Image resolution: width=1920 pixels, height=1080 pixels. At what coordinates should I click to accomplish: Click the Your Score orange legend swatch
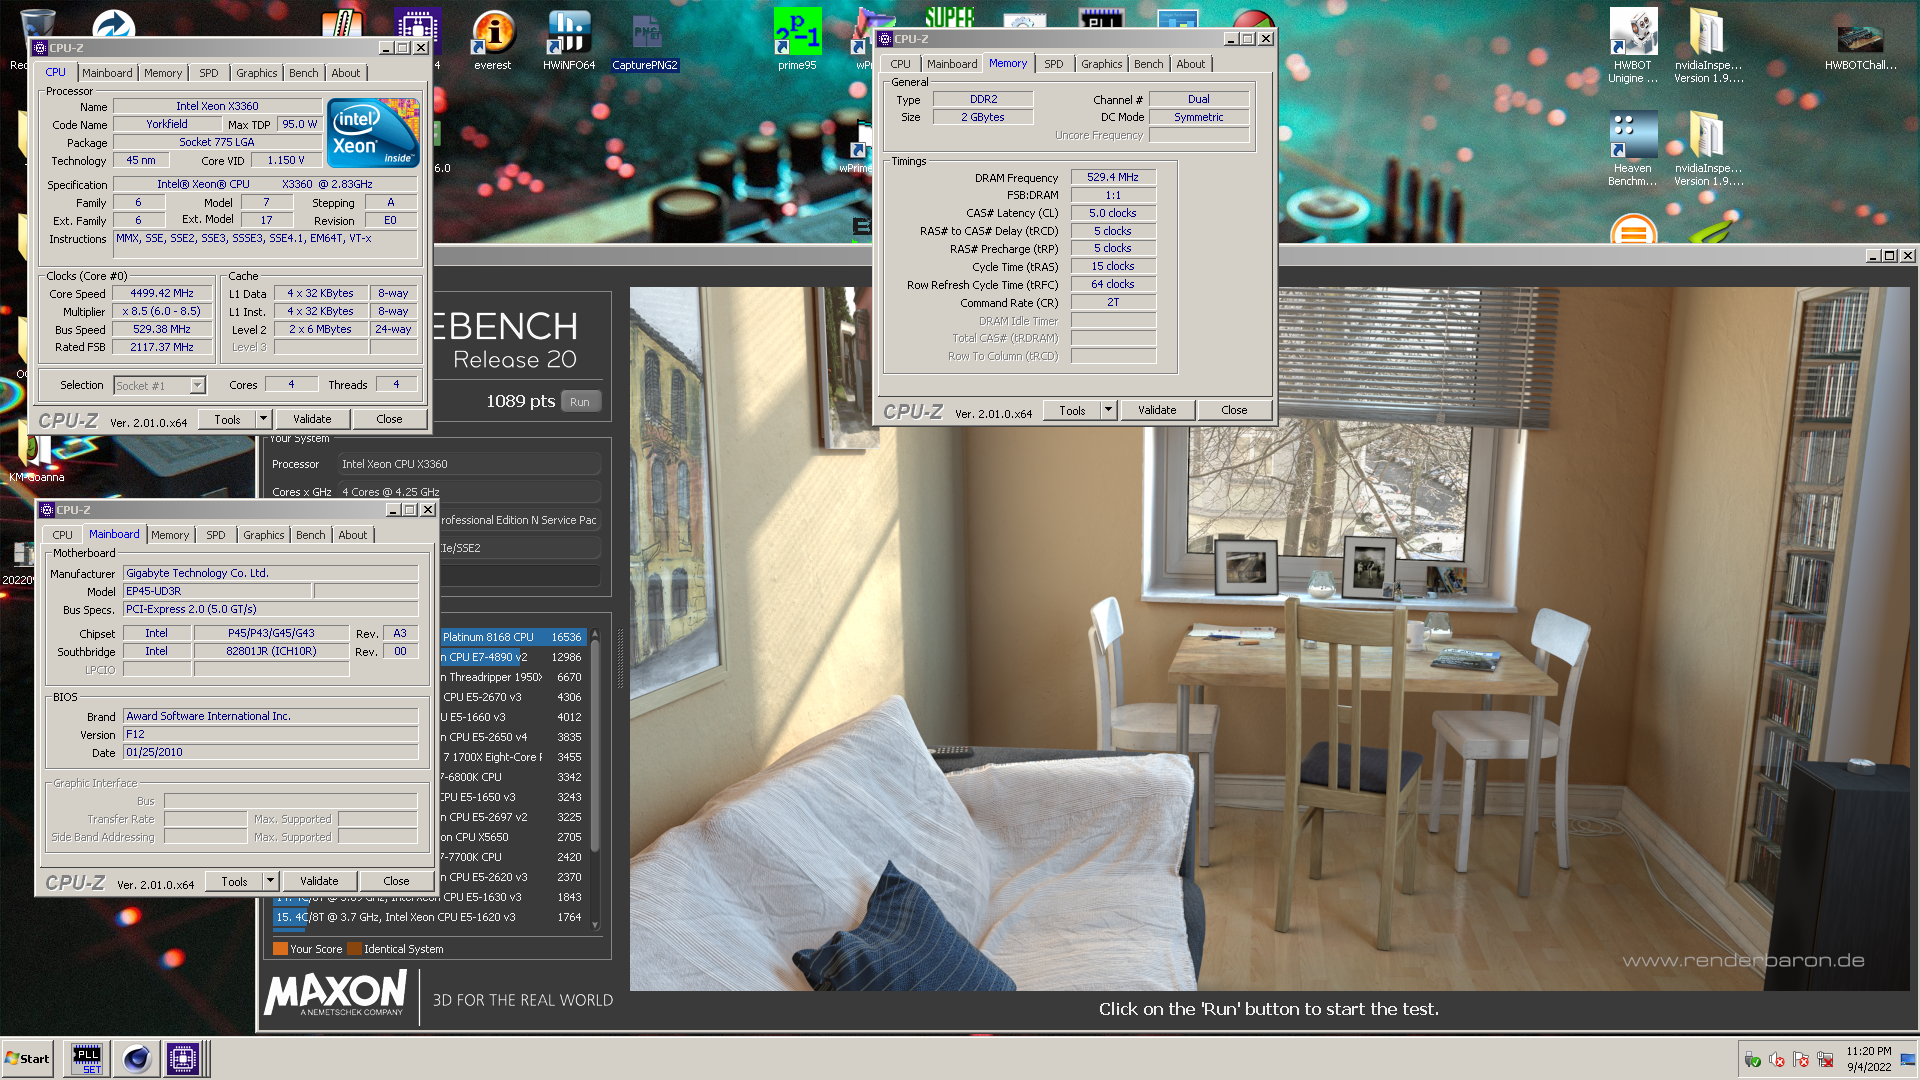pyautogui.click(x=280, y=949)
